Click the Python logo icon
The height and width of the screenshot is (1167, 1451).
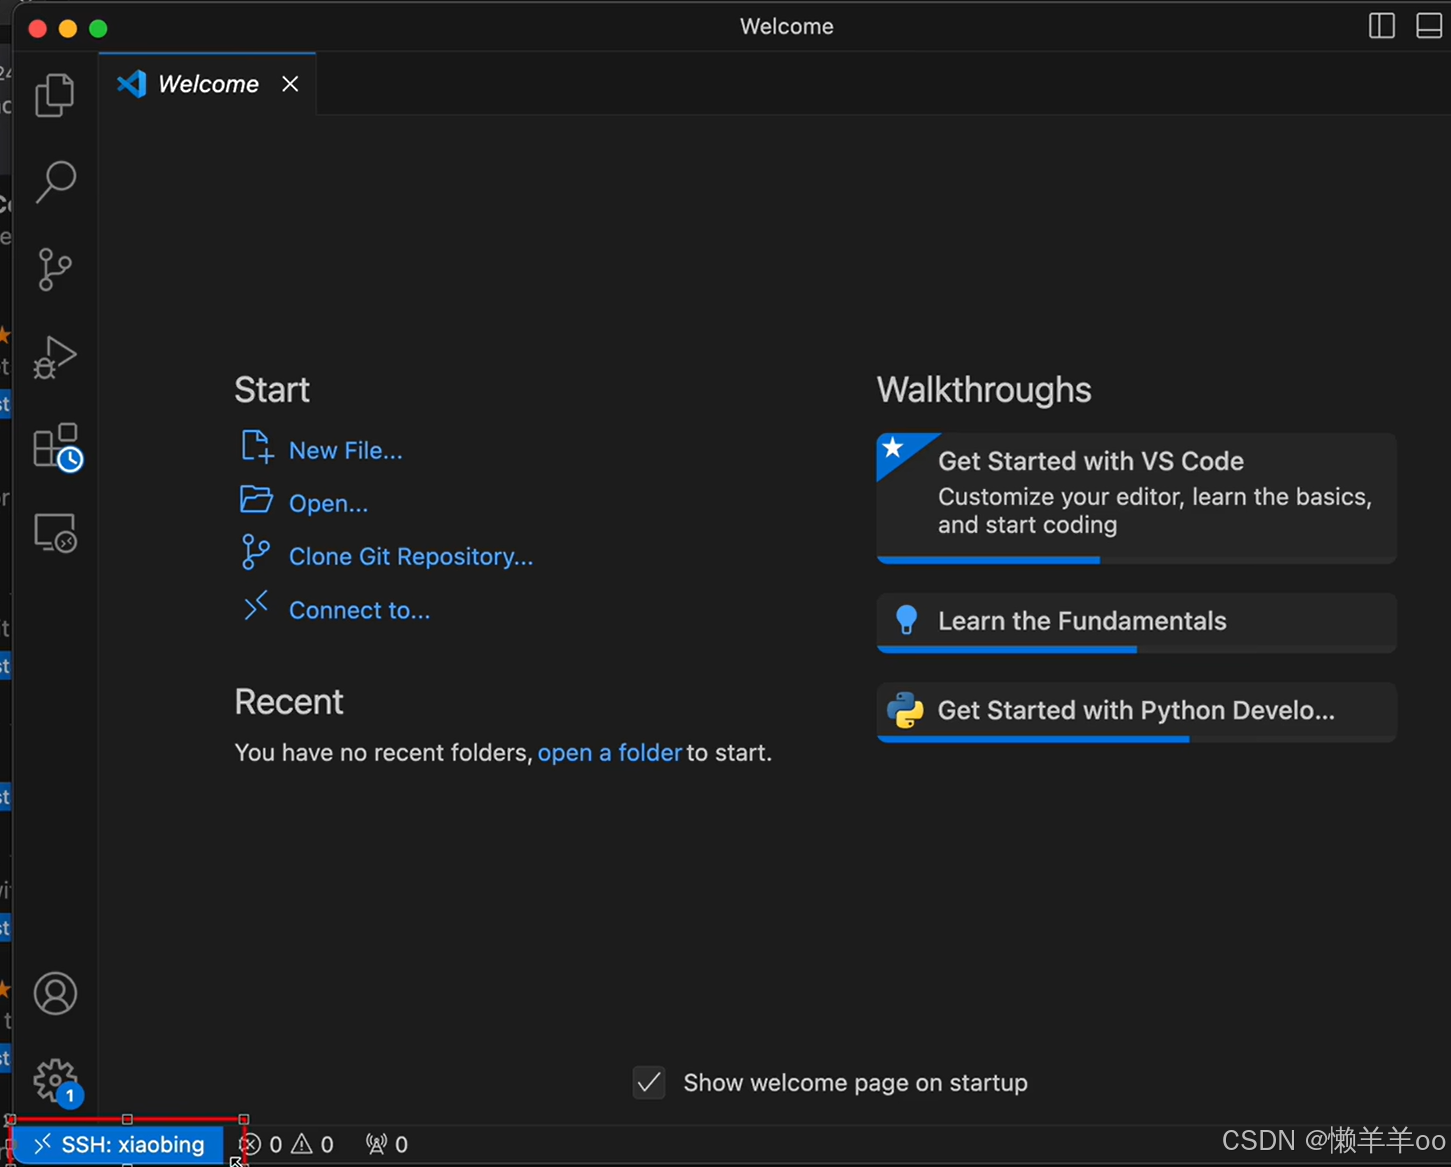pos(905,710)
